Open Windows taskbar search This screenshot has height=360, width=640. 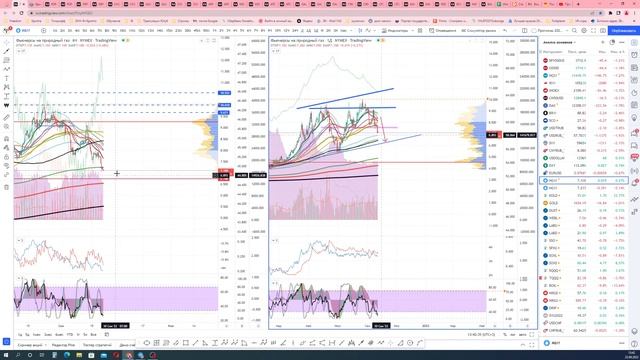[18, 356]
